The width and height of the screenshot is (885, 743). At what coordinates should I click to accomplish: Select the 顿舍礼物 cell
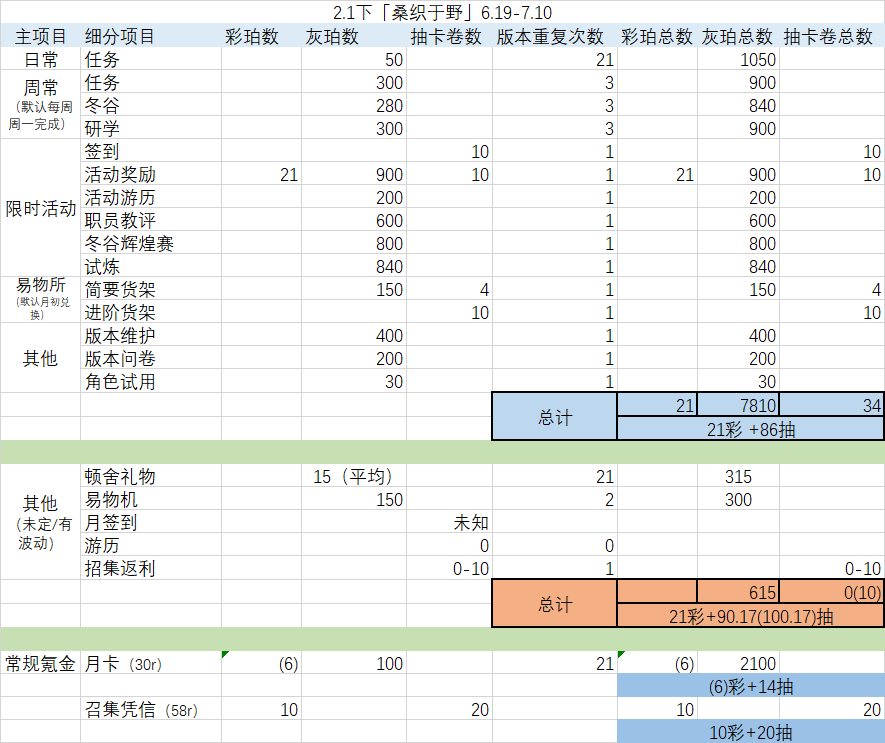click(151, 476)
